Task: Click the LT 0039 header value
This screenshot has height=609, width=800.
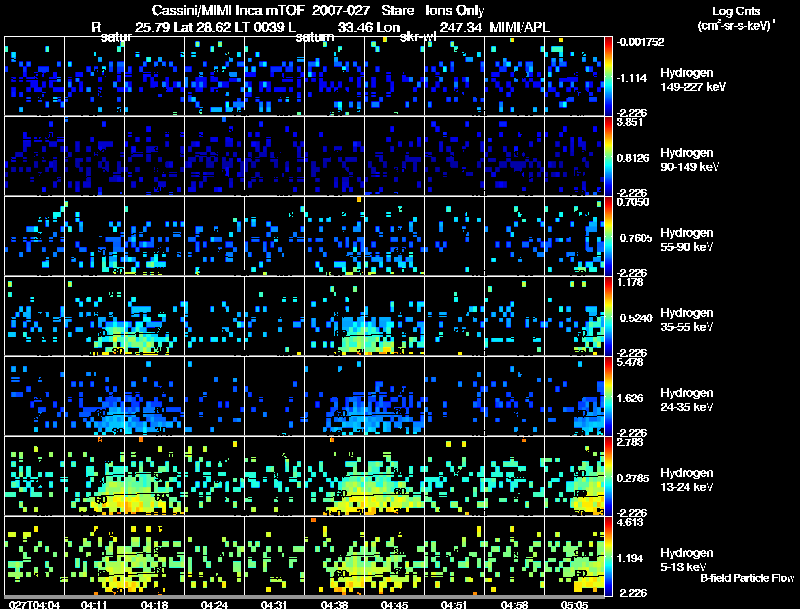Action: [x=261, y=28]
